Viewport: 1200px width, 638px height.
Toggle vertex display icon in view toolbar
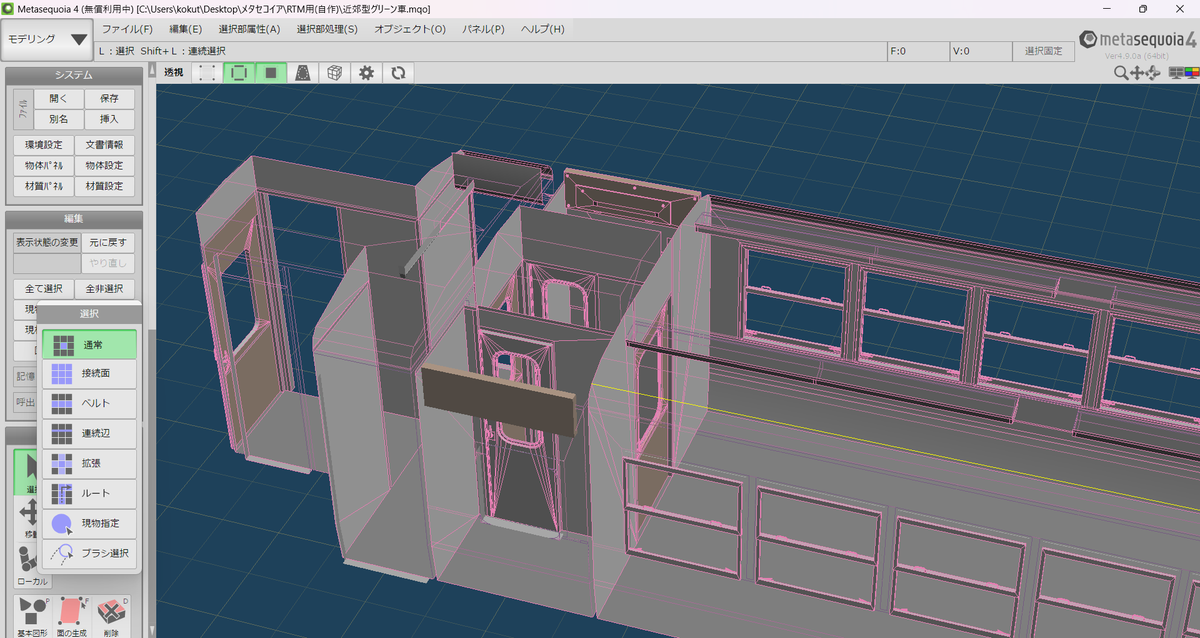point(206,72)
